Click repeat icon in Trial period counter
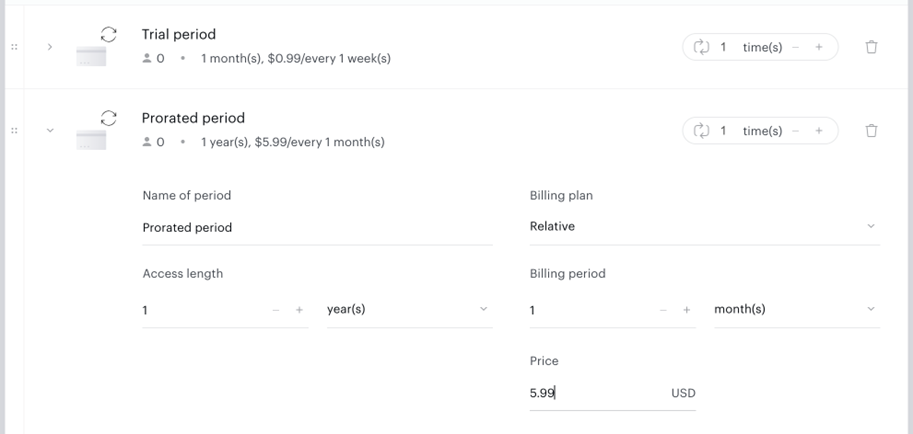Viewport: 913px width, 434px height. pyautogui.click(x=701, y=47)
